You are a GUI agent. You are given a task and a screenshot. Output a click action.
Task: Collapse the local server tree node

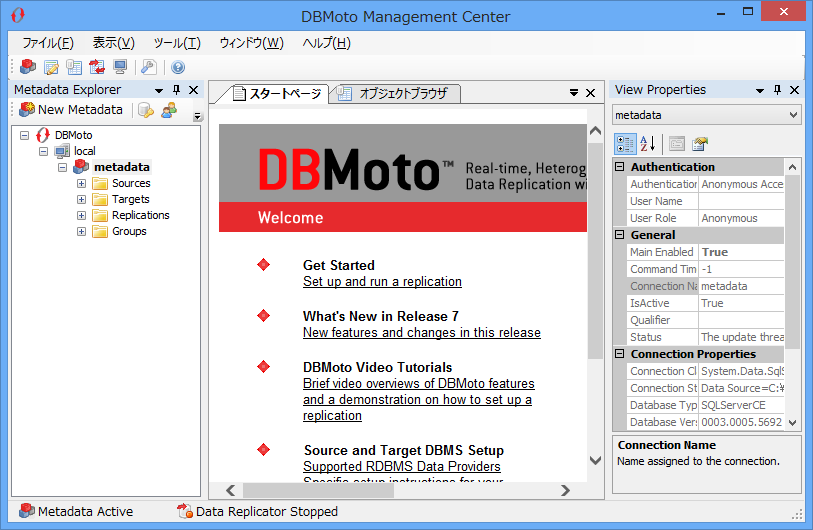coord(44,151)
